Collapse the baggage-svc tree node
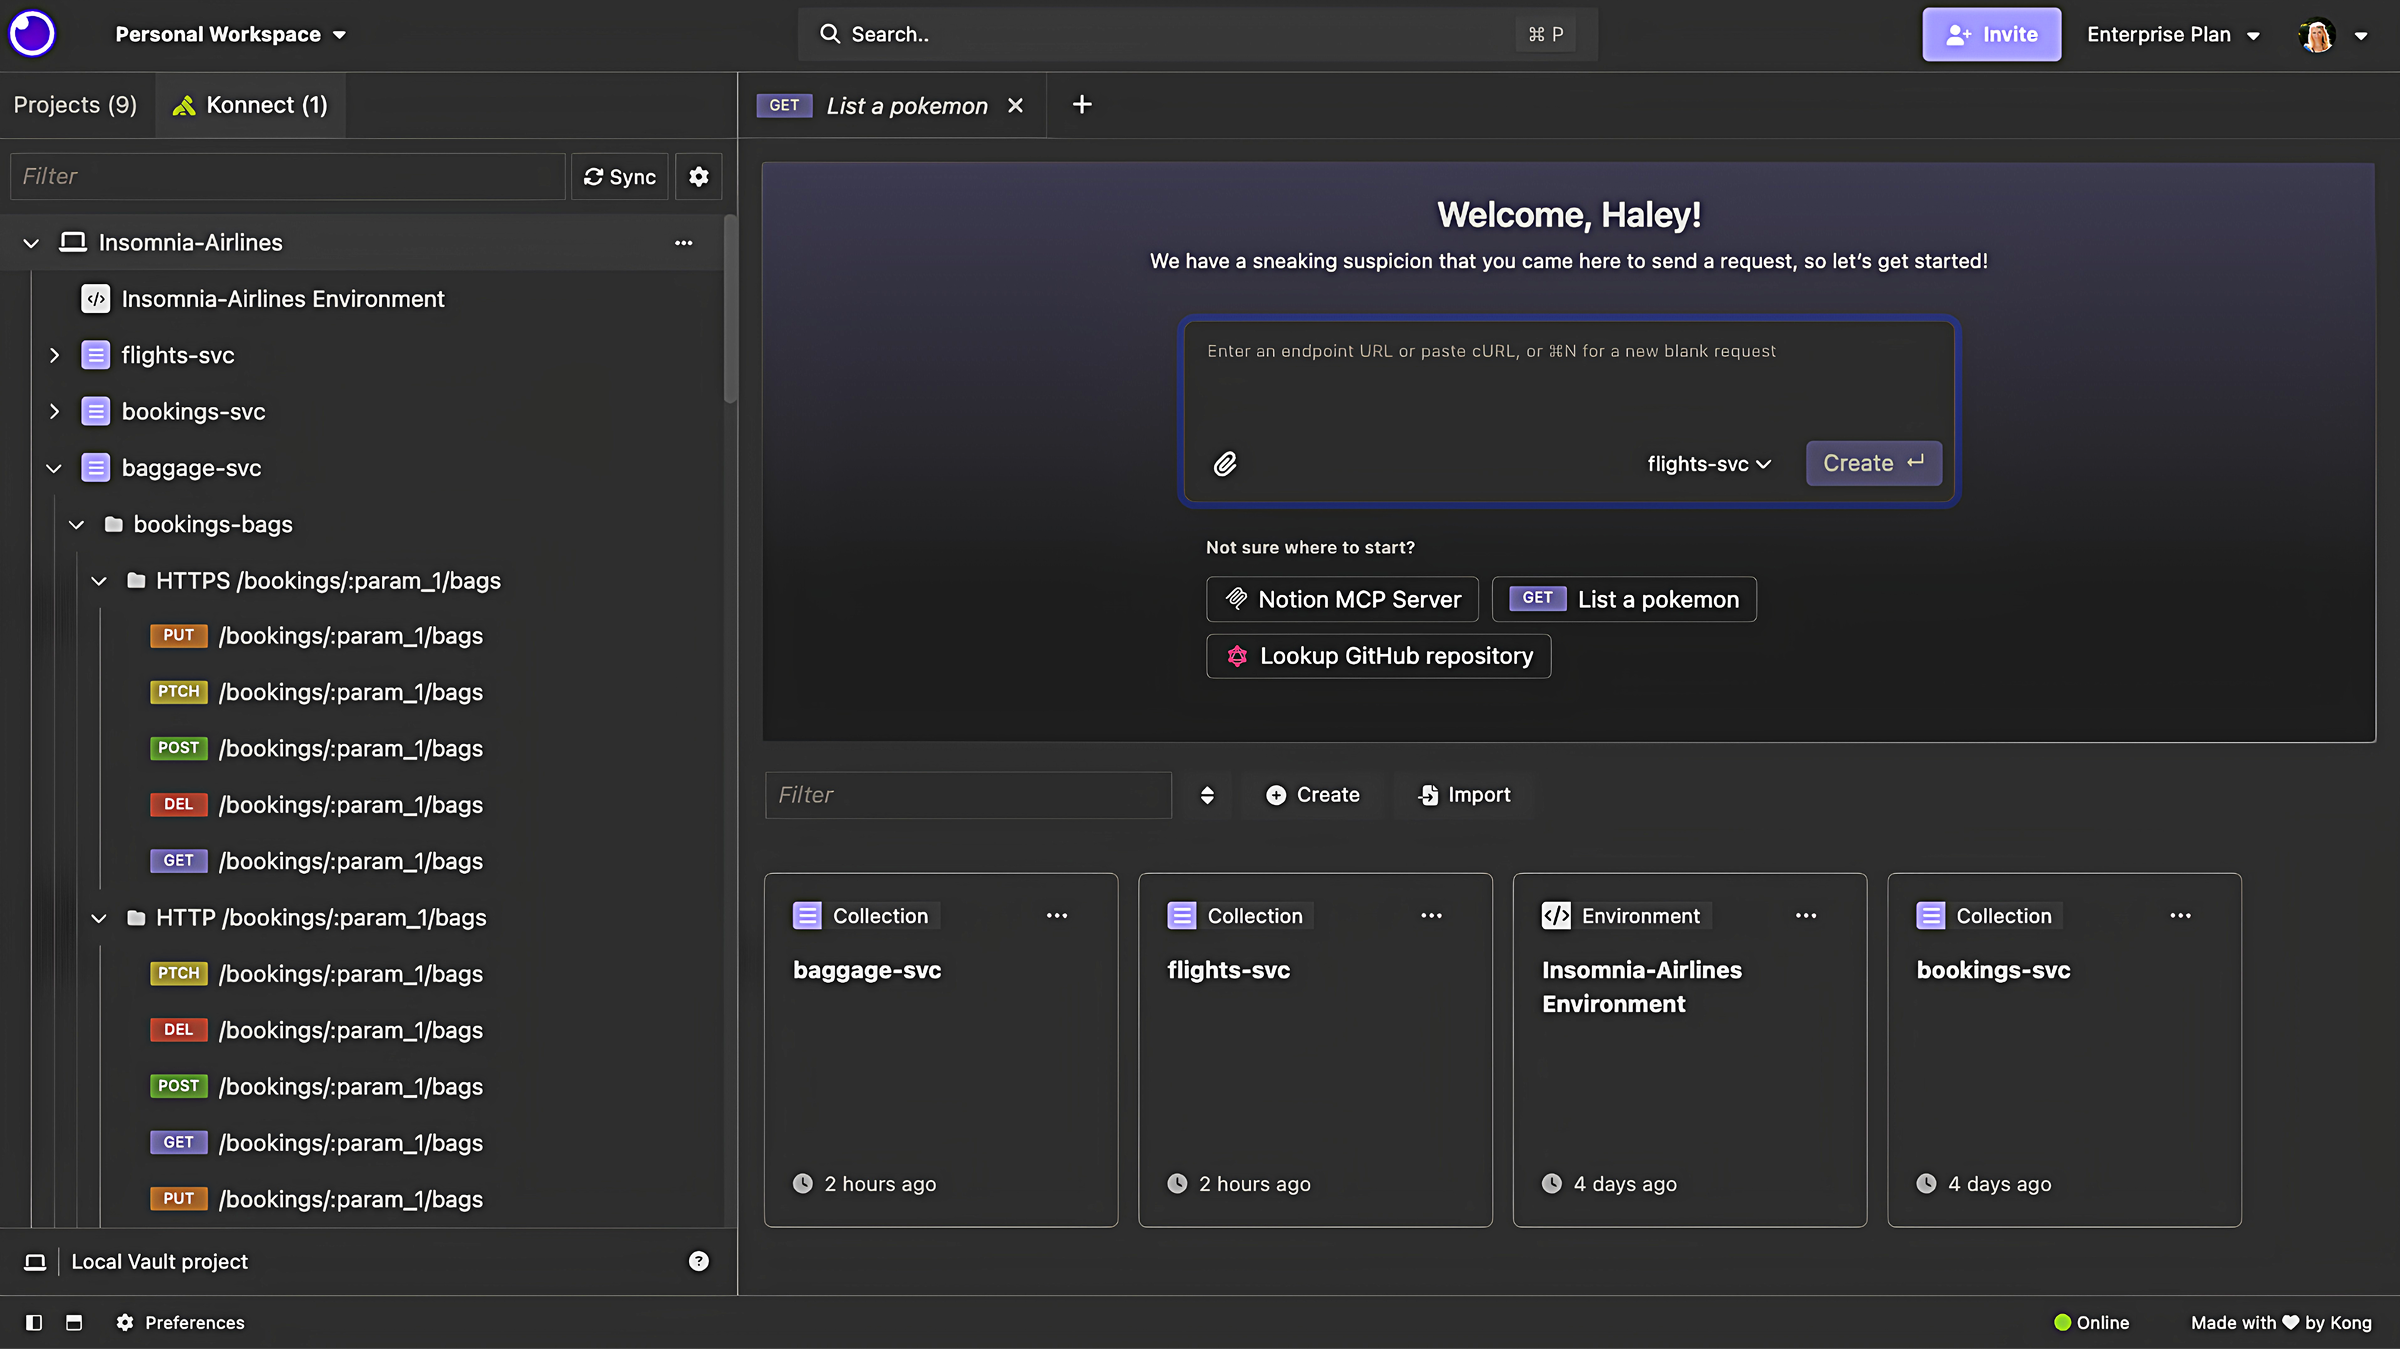2400x1349 pixels. (x=55, y=468)
